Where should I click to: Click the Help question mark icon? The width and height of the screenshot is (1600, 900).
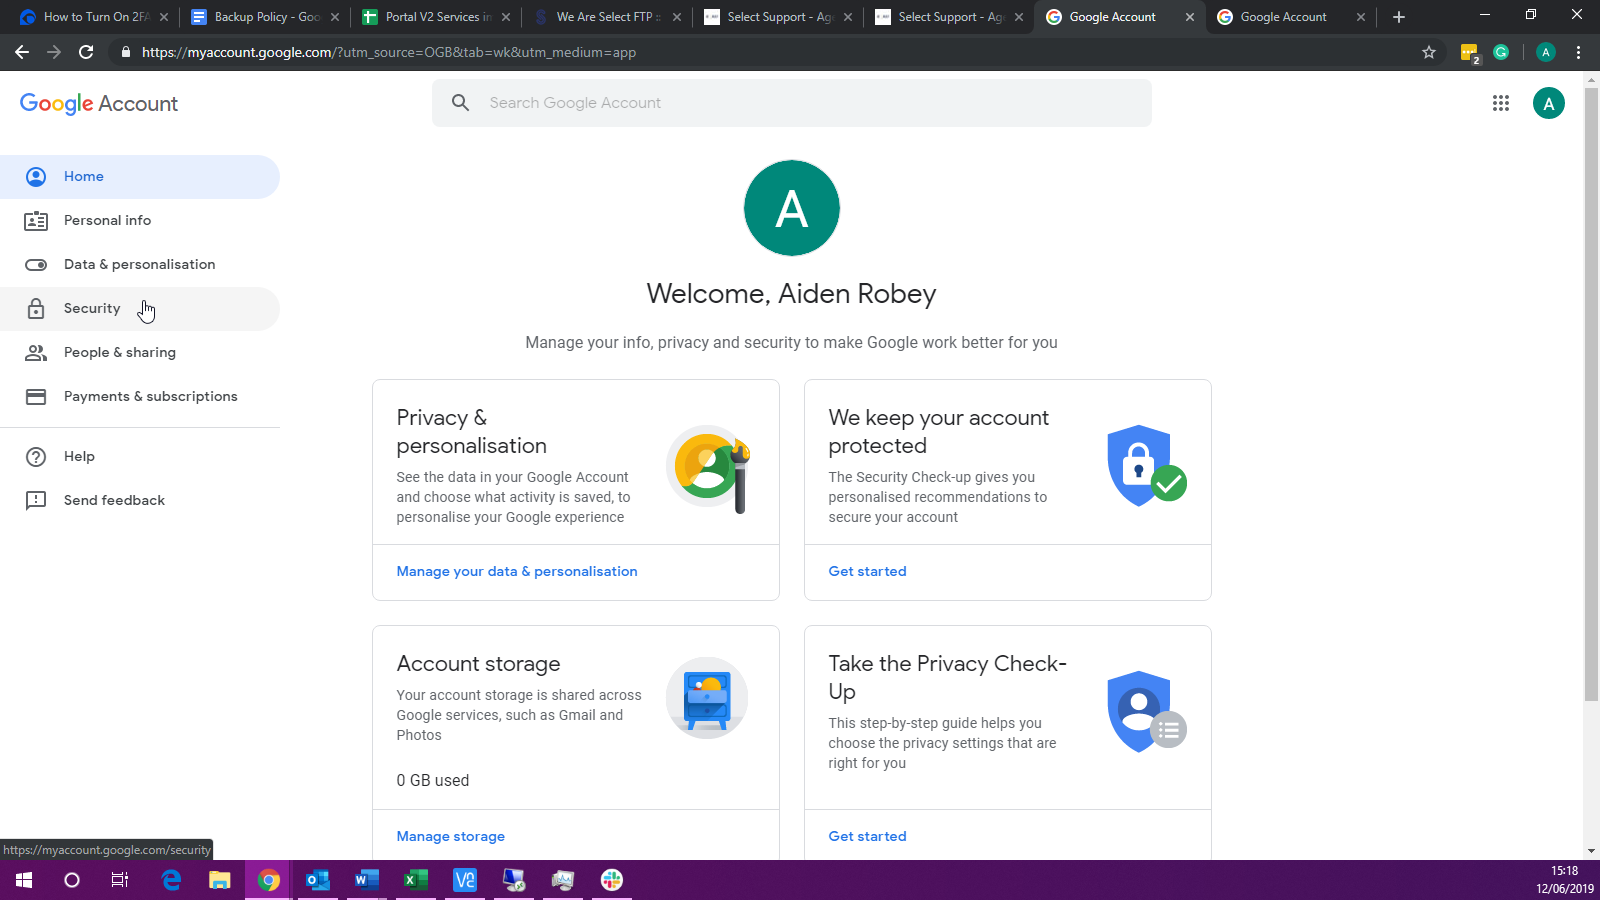(36, 457)
